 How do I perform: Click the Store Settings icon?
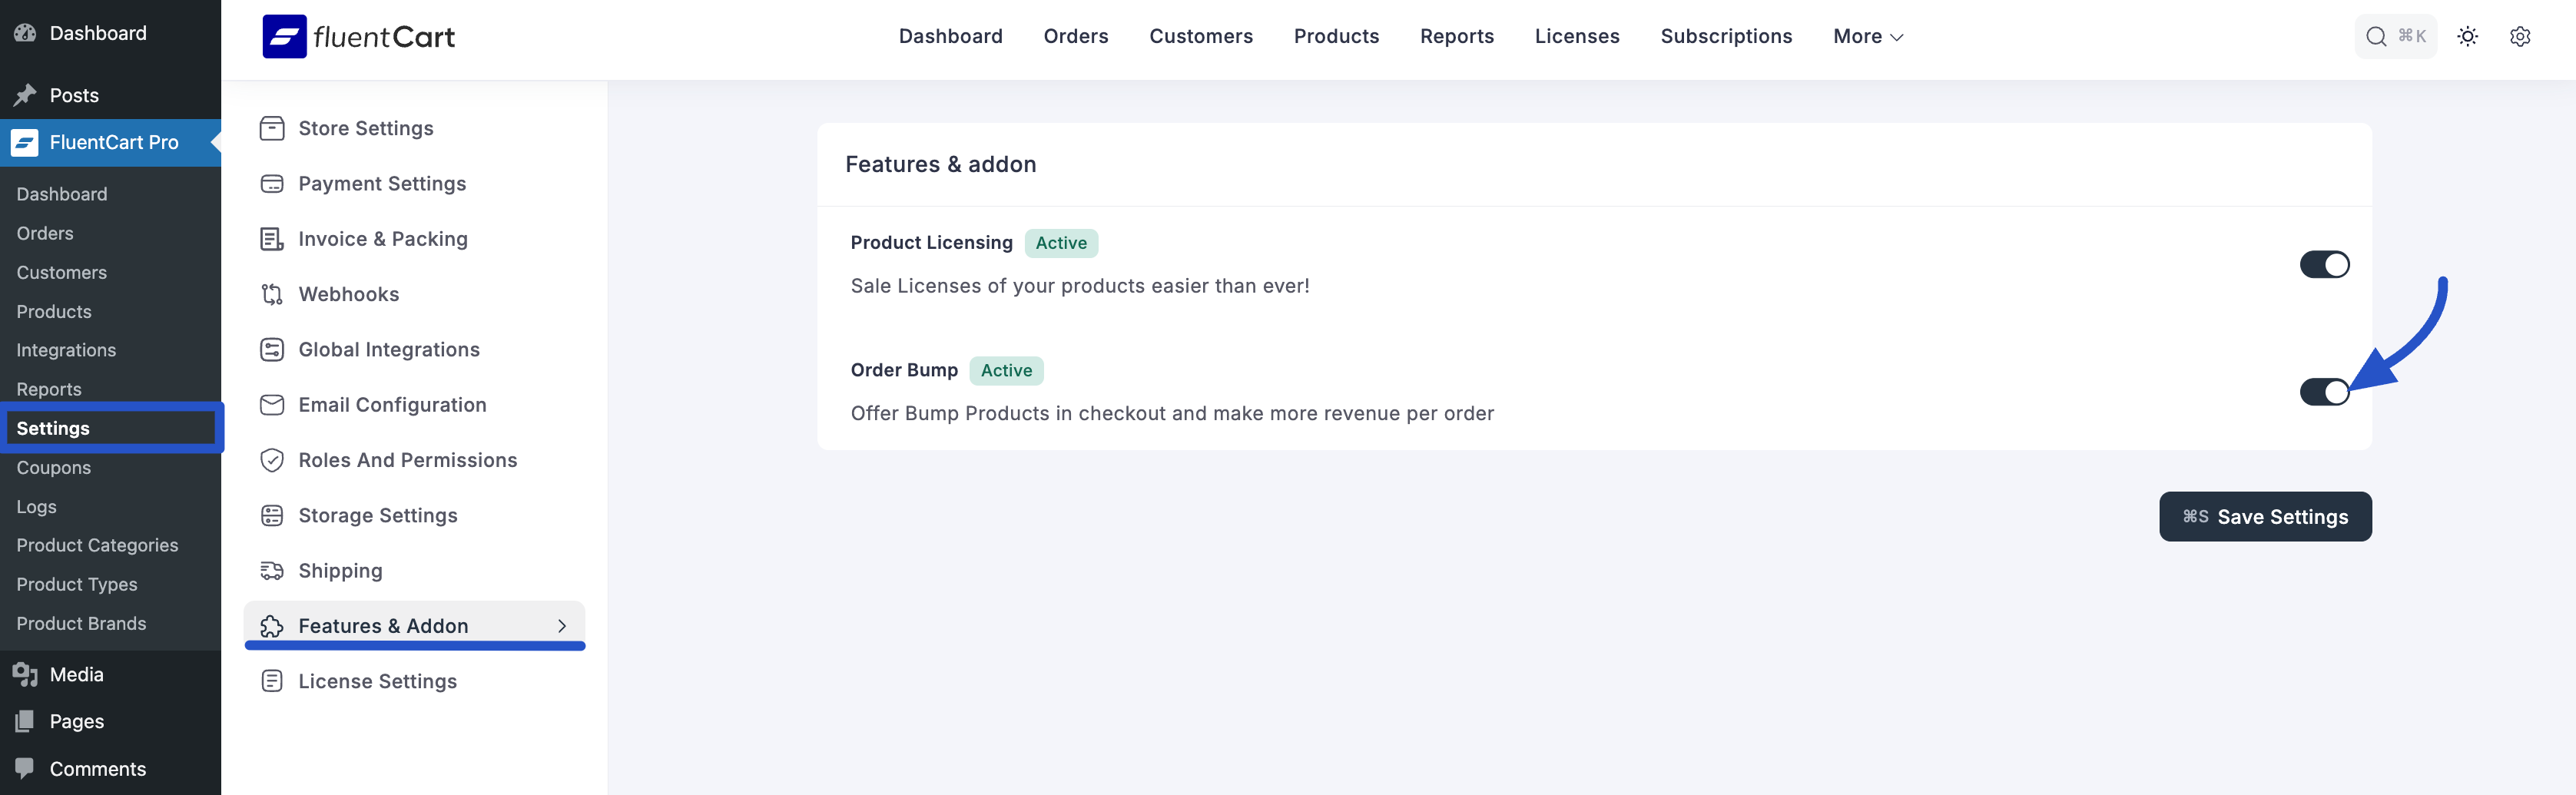[272, 129]
